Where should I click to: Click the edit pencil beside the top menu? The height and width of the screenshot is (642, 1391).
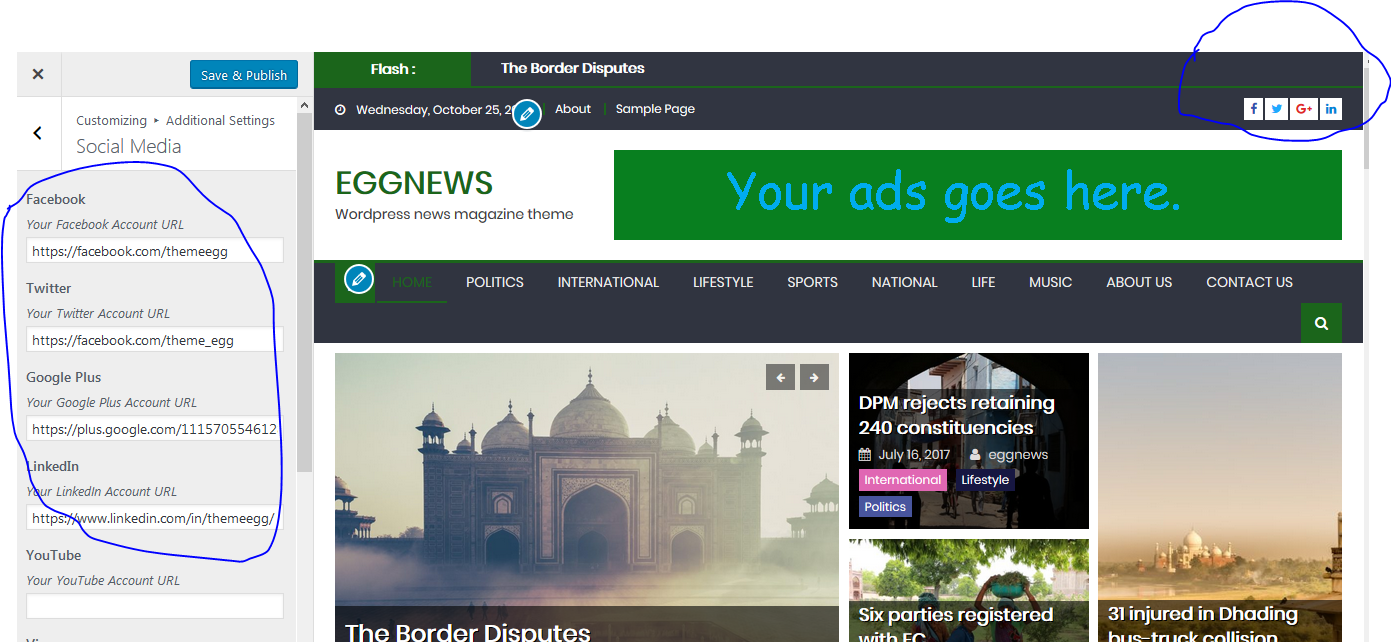(x=527, y=113)
